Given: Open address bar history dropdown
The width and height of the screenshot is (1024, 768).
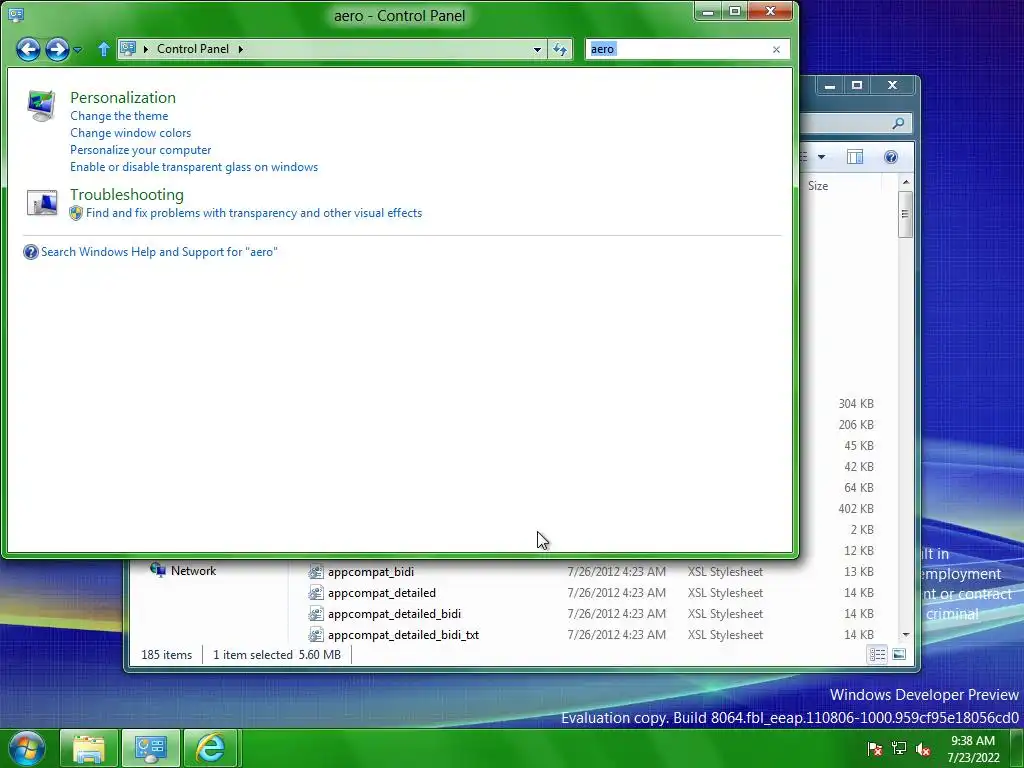Looking at the screenshot, I should click(537, 49).
